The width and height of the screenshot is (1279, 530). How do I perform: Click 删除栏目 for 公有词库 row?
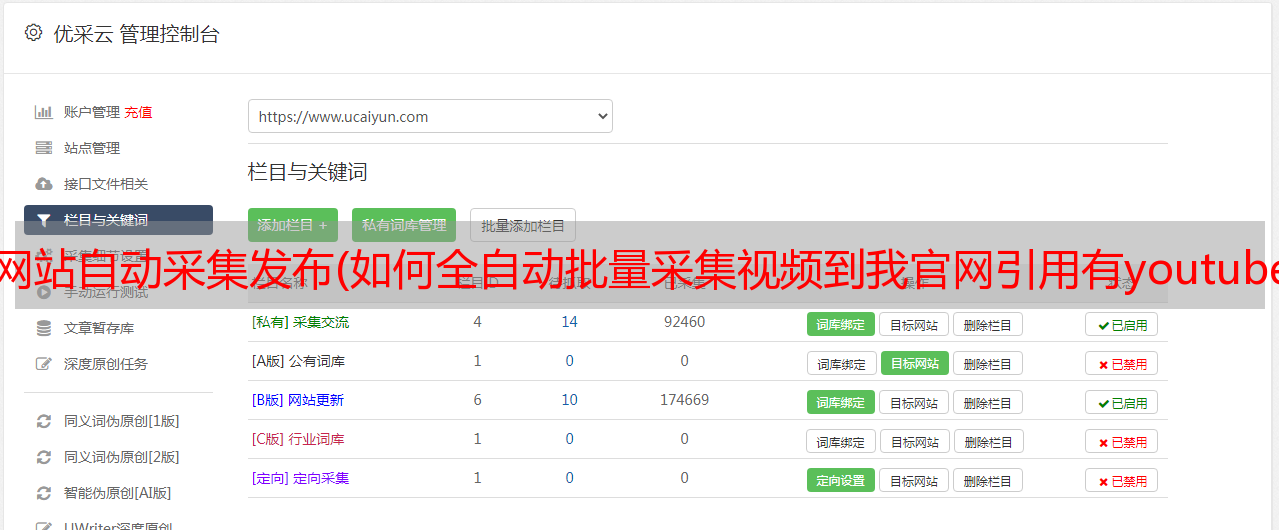pyautogui.click(x=988, y=363)
